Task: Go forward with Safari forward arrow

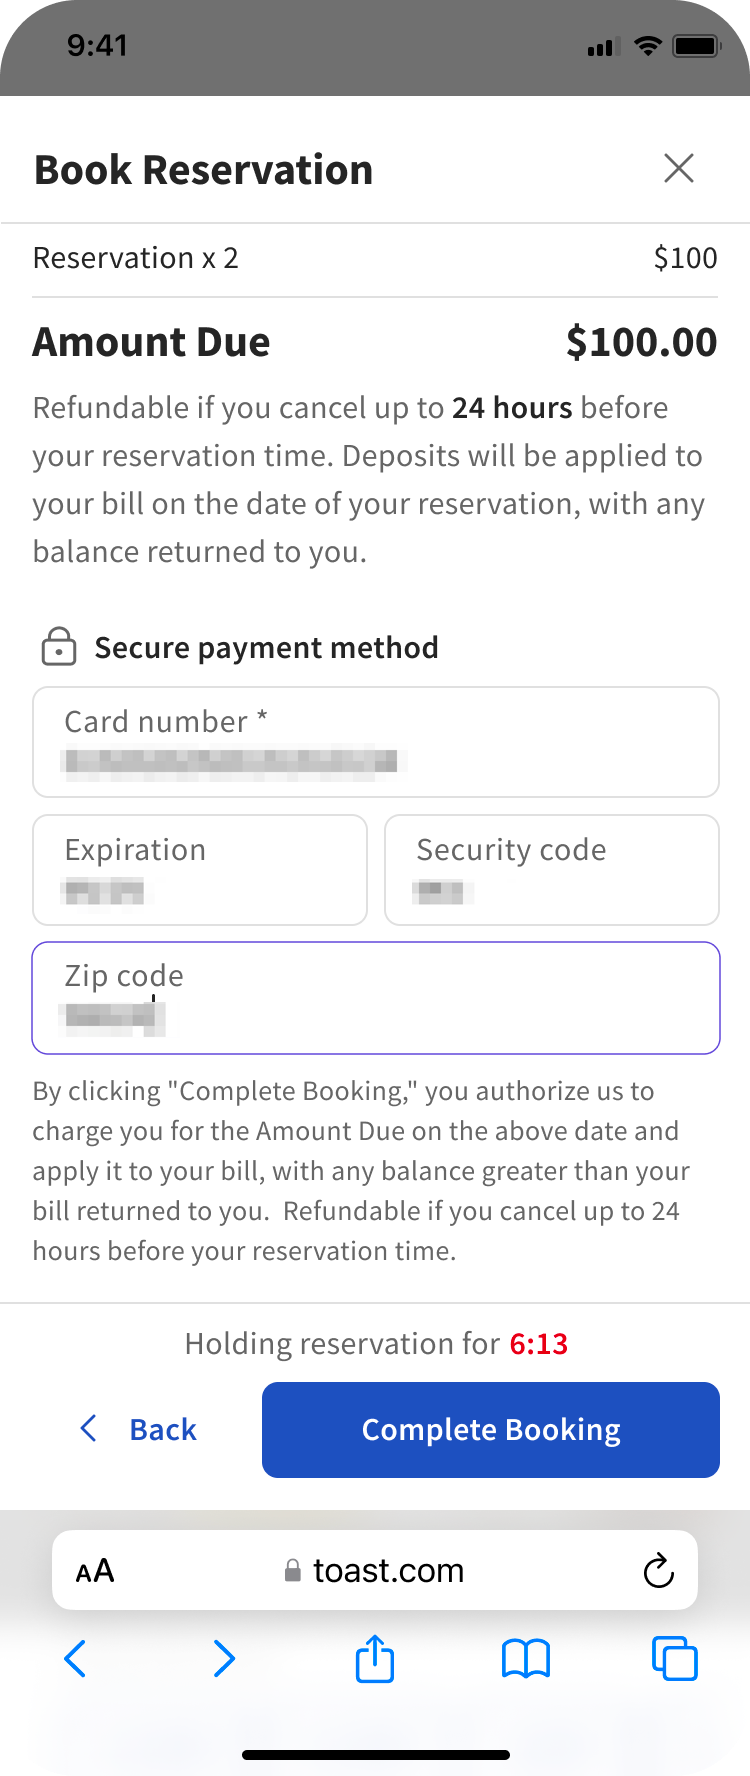Action: click(x=224, y=1659)
